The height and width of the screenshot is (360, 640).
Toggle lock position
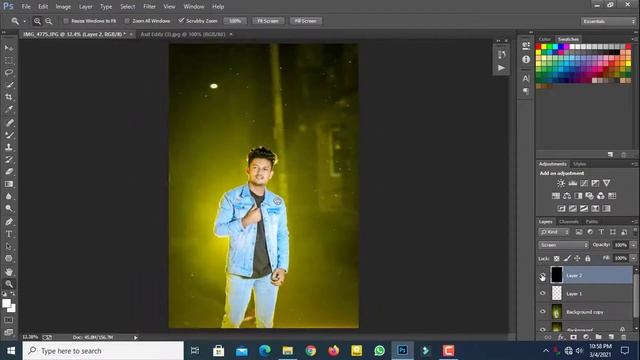[x=577, y=258]
